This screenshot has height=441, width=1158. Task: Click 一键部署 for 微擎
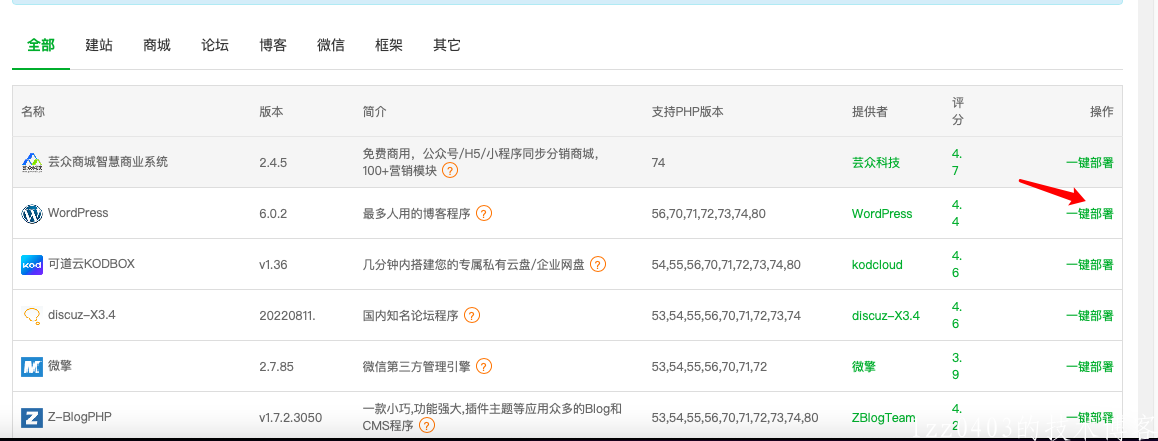click(1089, 366)
